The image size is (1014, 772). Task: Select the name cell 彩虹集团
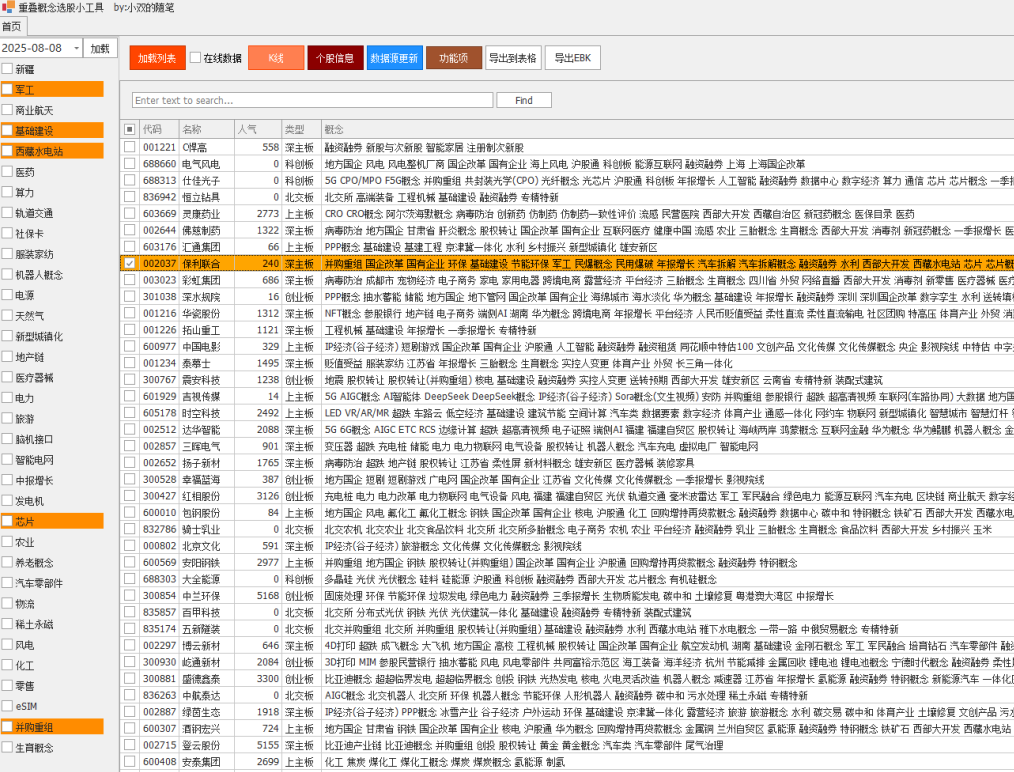pos(206,280)
